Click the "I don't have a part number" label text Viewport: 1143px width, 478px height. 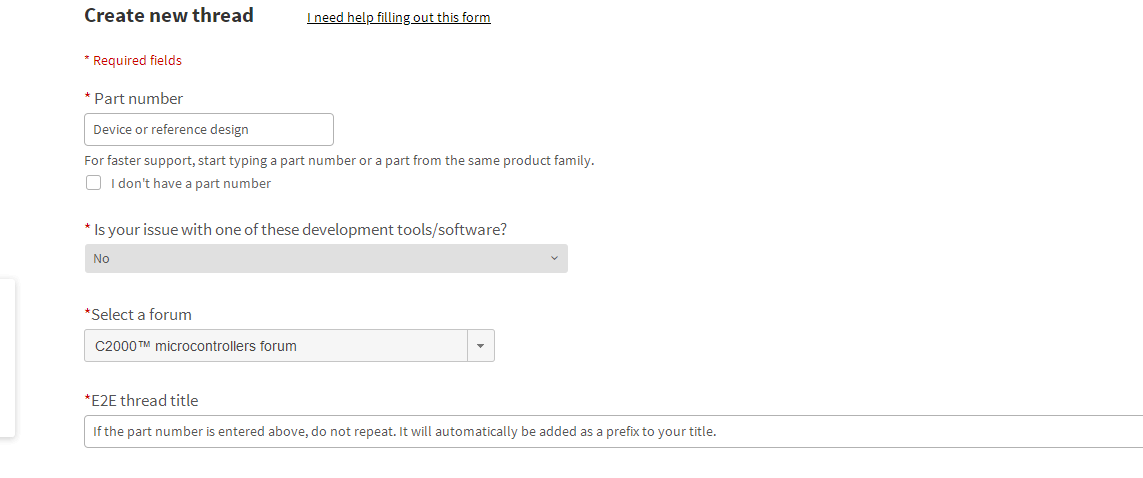[190, 184]
